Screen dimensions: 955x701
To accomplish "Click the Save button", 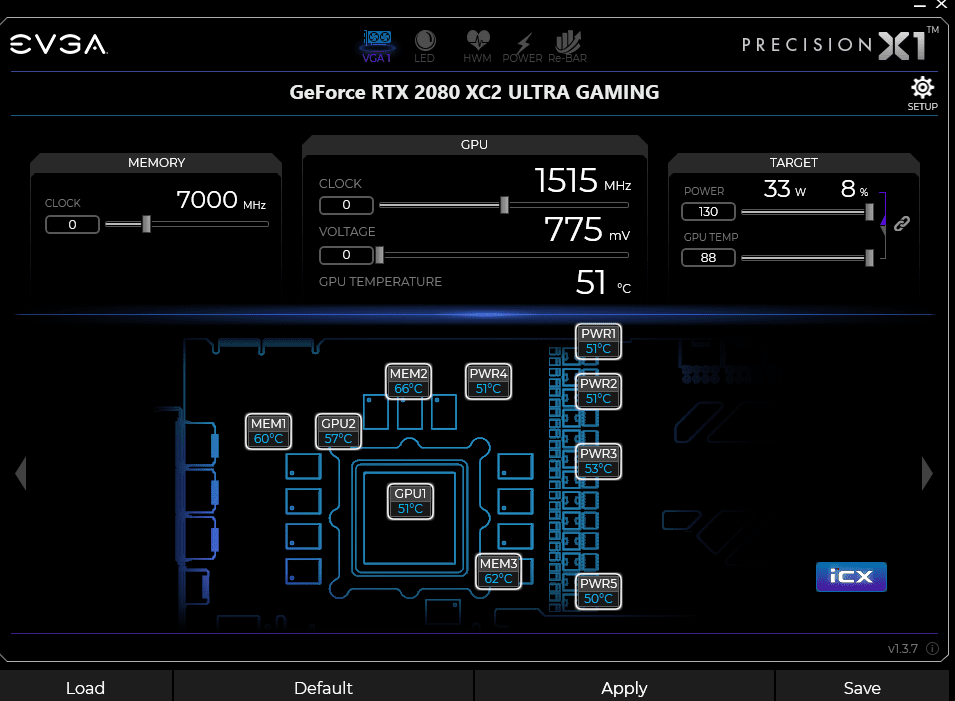I will pyautogui.click(x=862, y=688).
